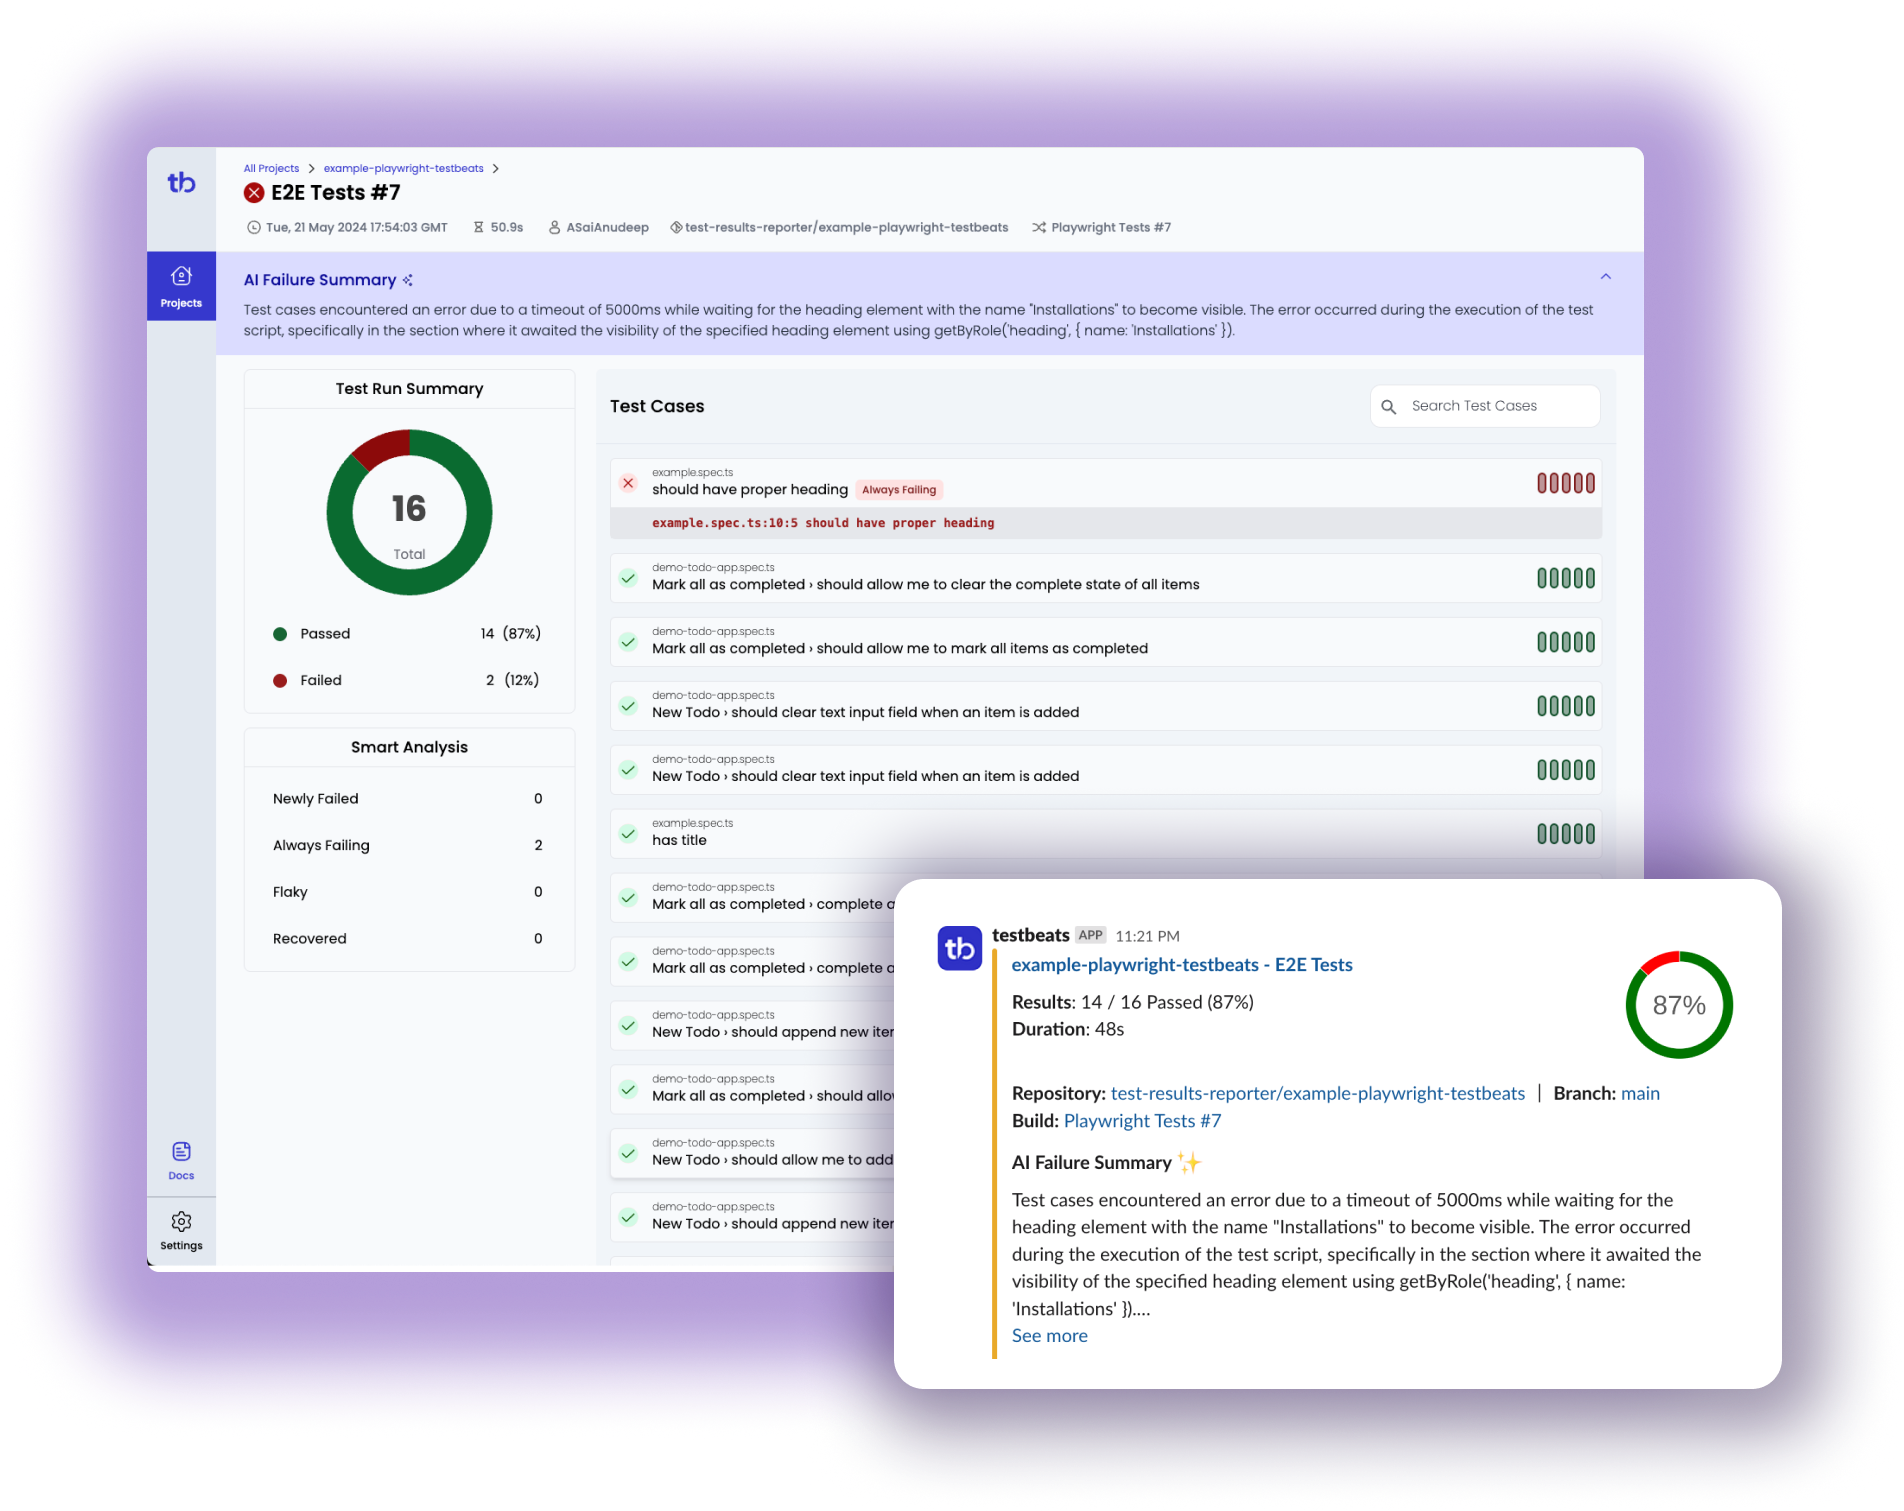Viewport: 1904px width, 1511px height.
Task: Click the Newly Failed row in Smart Analysis
Action: (x=409, y=799)
